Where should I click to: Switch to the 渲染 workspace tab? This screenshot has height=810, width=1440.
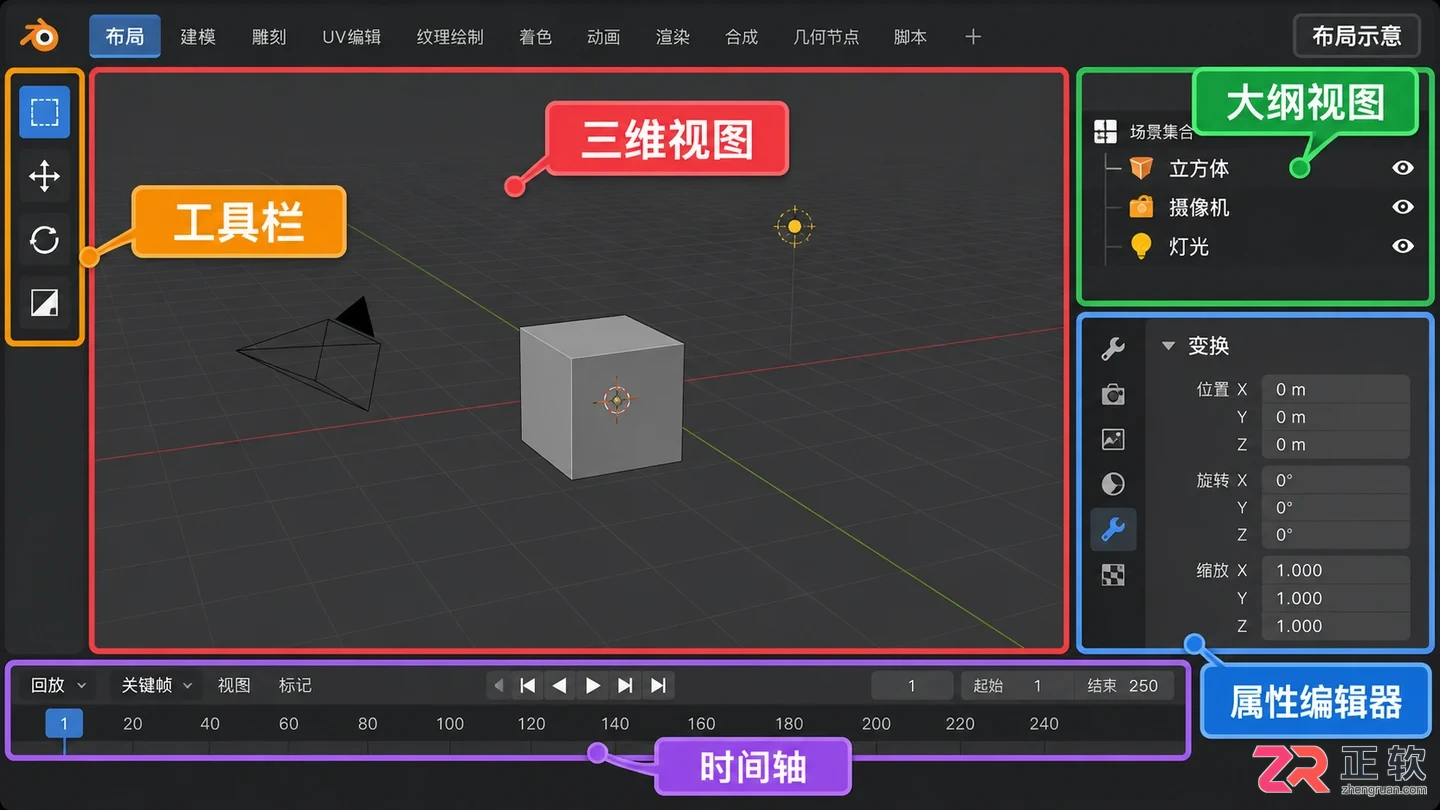coord(673,37)
